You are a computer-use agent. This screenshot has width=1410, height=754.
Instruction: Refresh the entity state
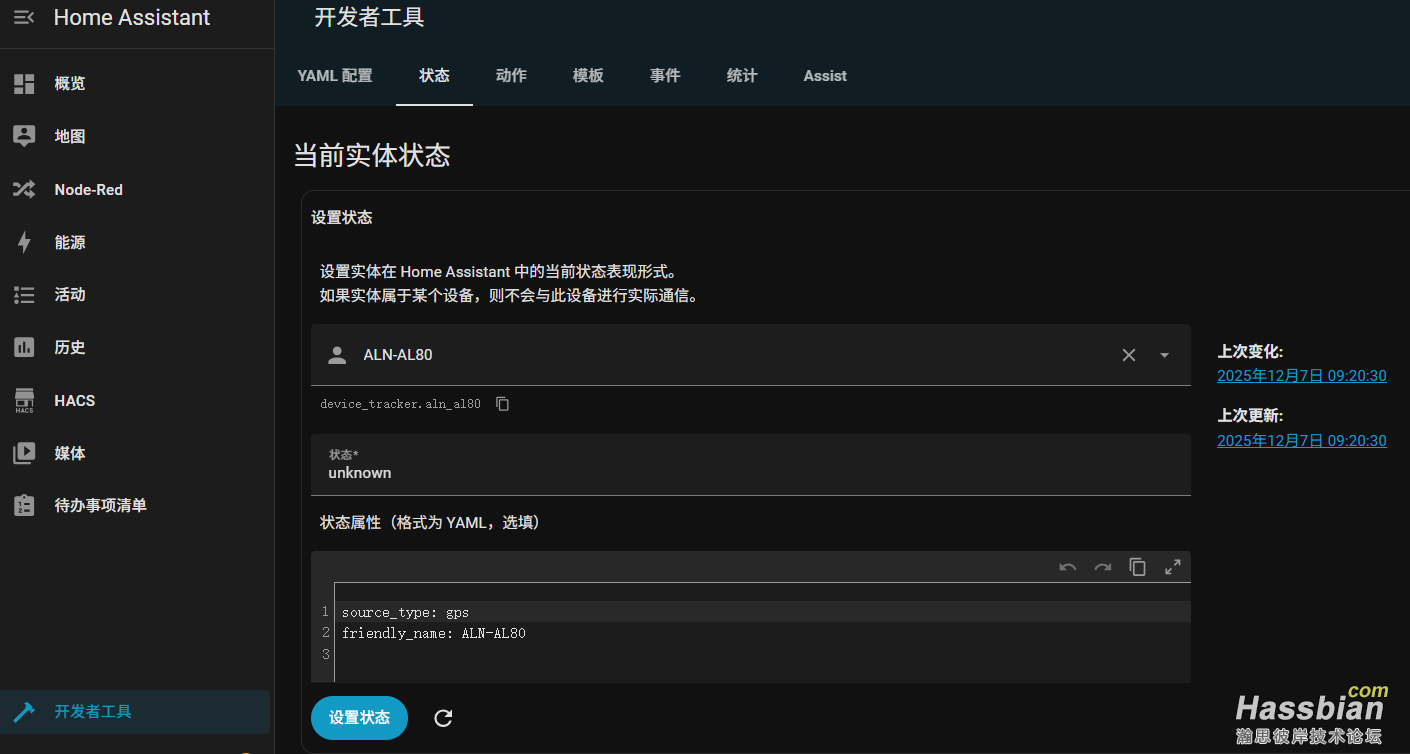(x=442, y=718)
